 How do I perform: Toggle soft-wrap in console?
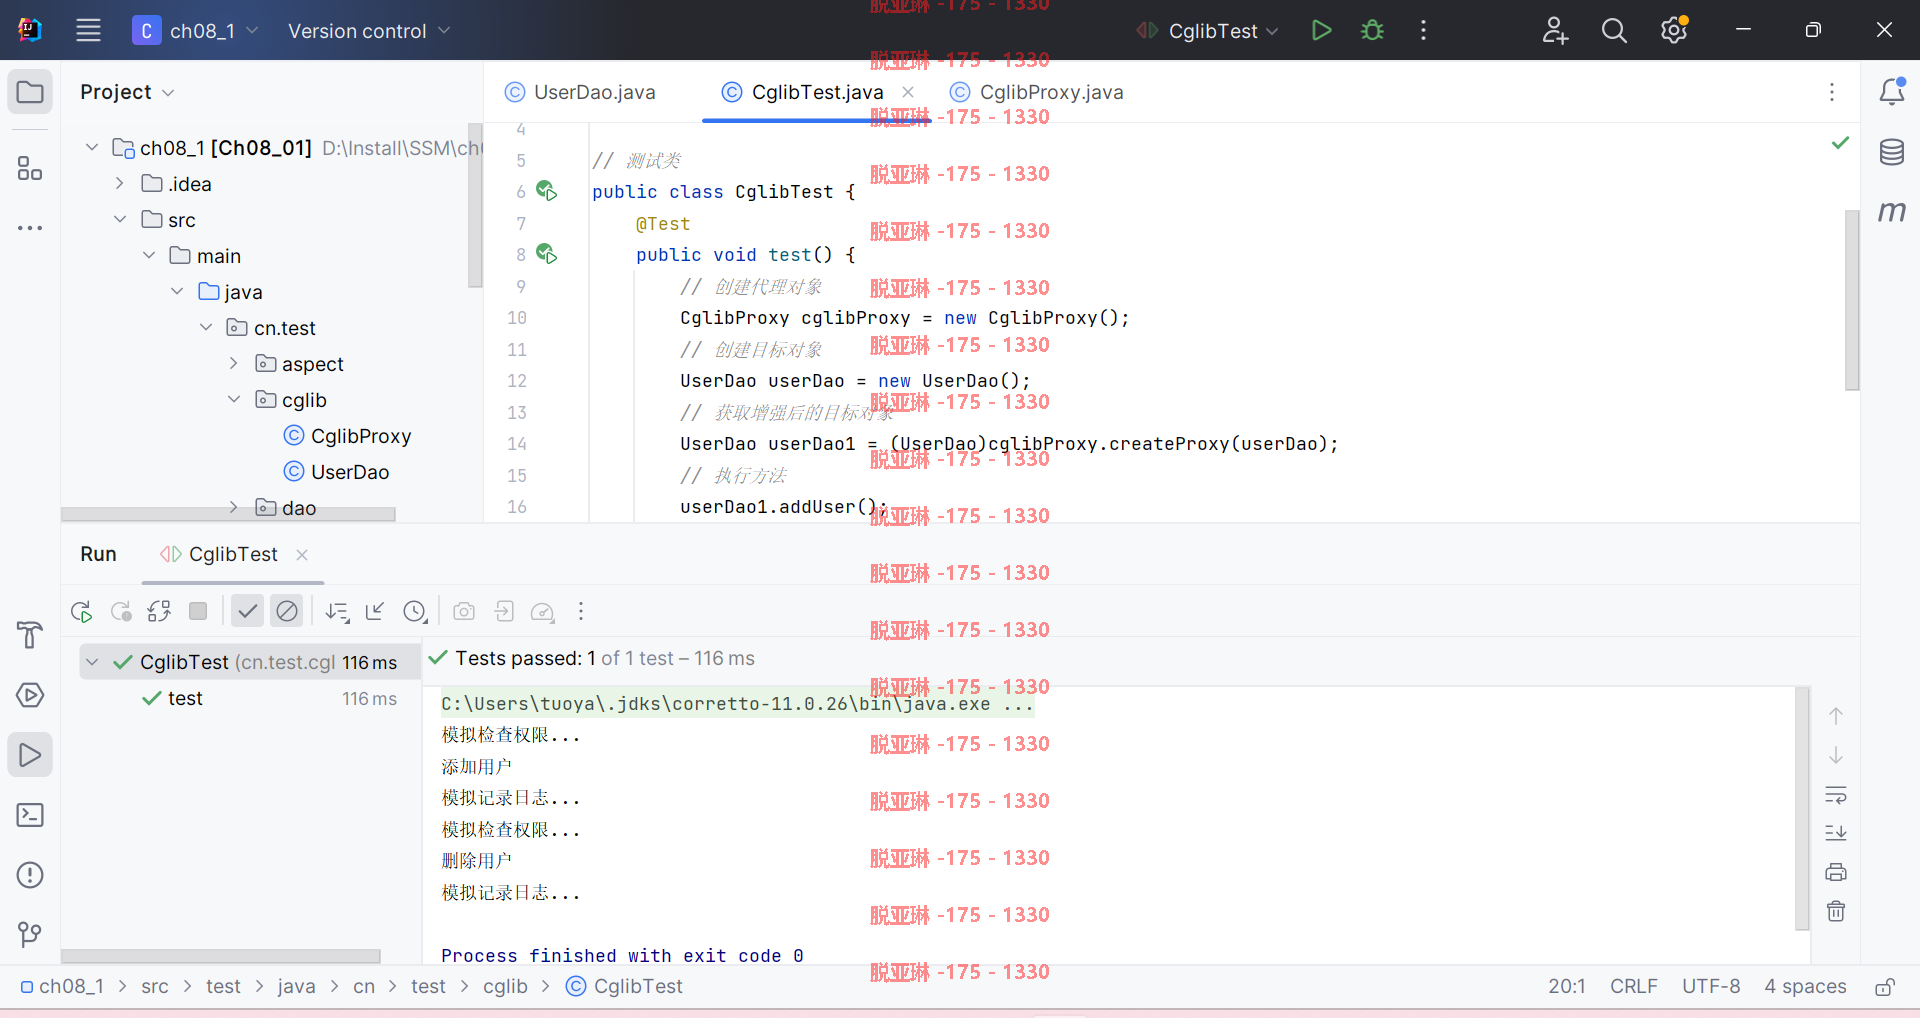(x=1836, y=795)
